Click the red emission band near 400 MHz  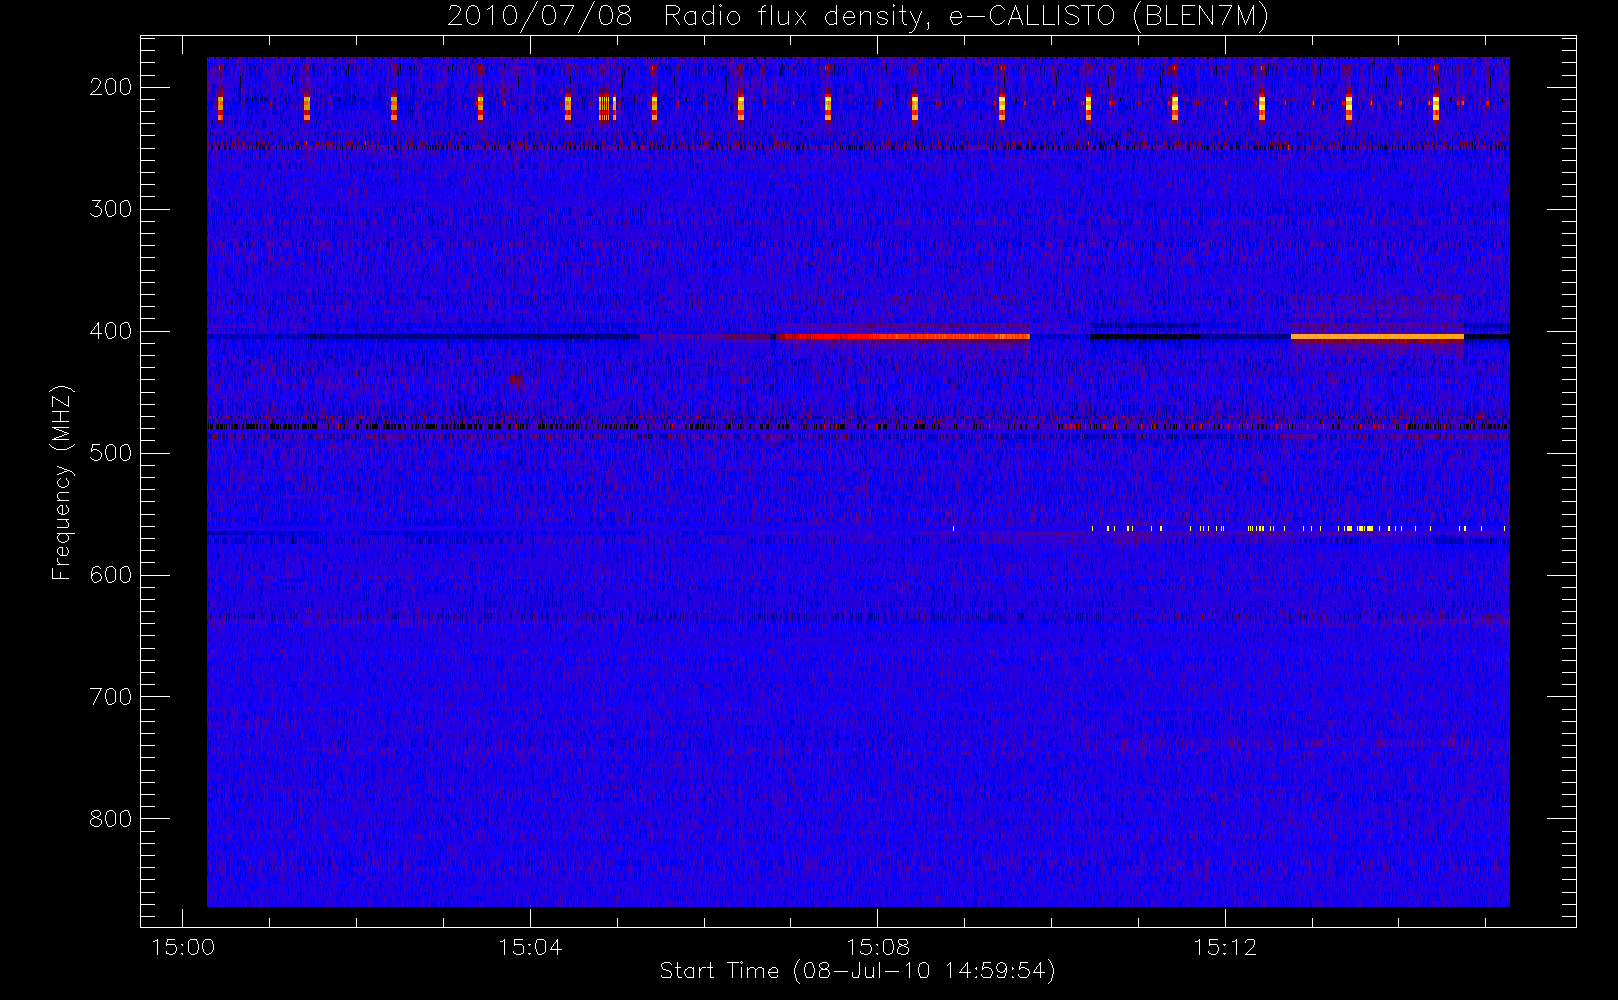click(x=903, y=337)
